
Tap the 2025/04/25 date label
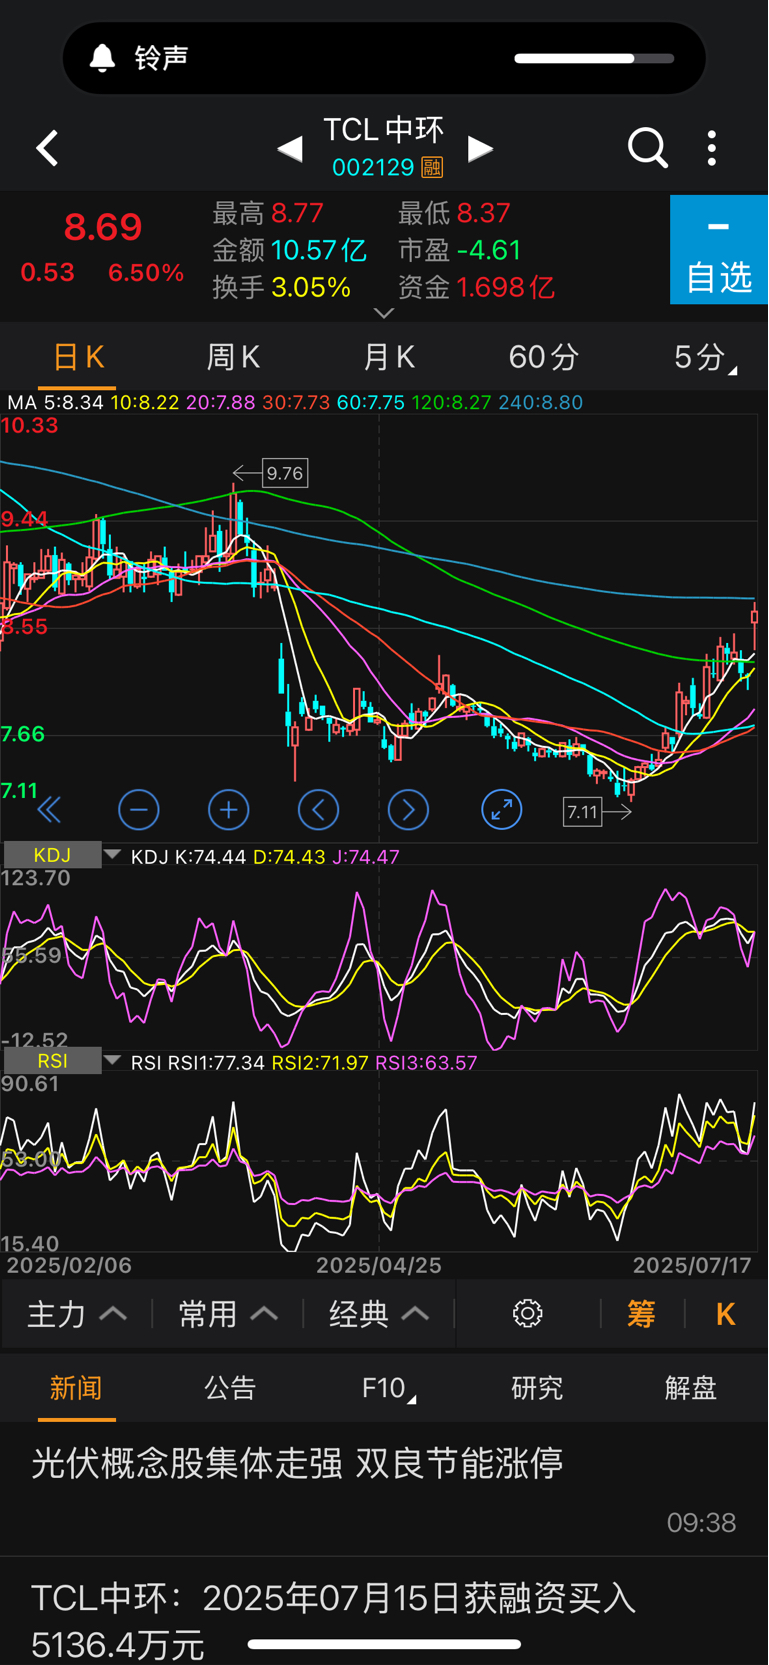379,1265
